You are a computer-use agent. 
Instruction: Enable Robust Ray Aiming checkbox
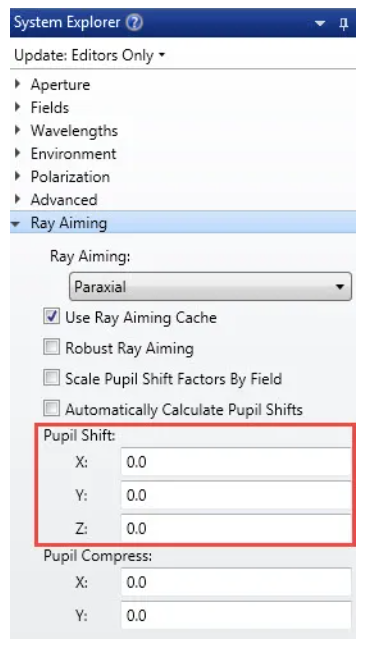coord(51,347)
